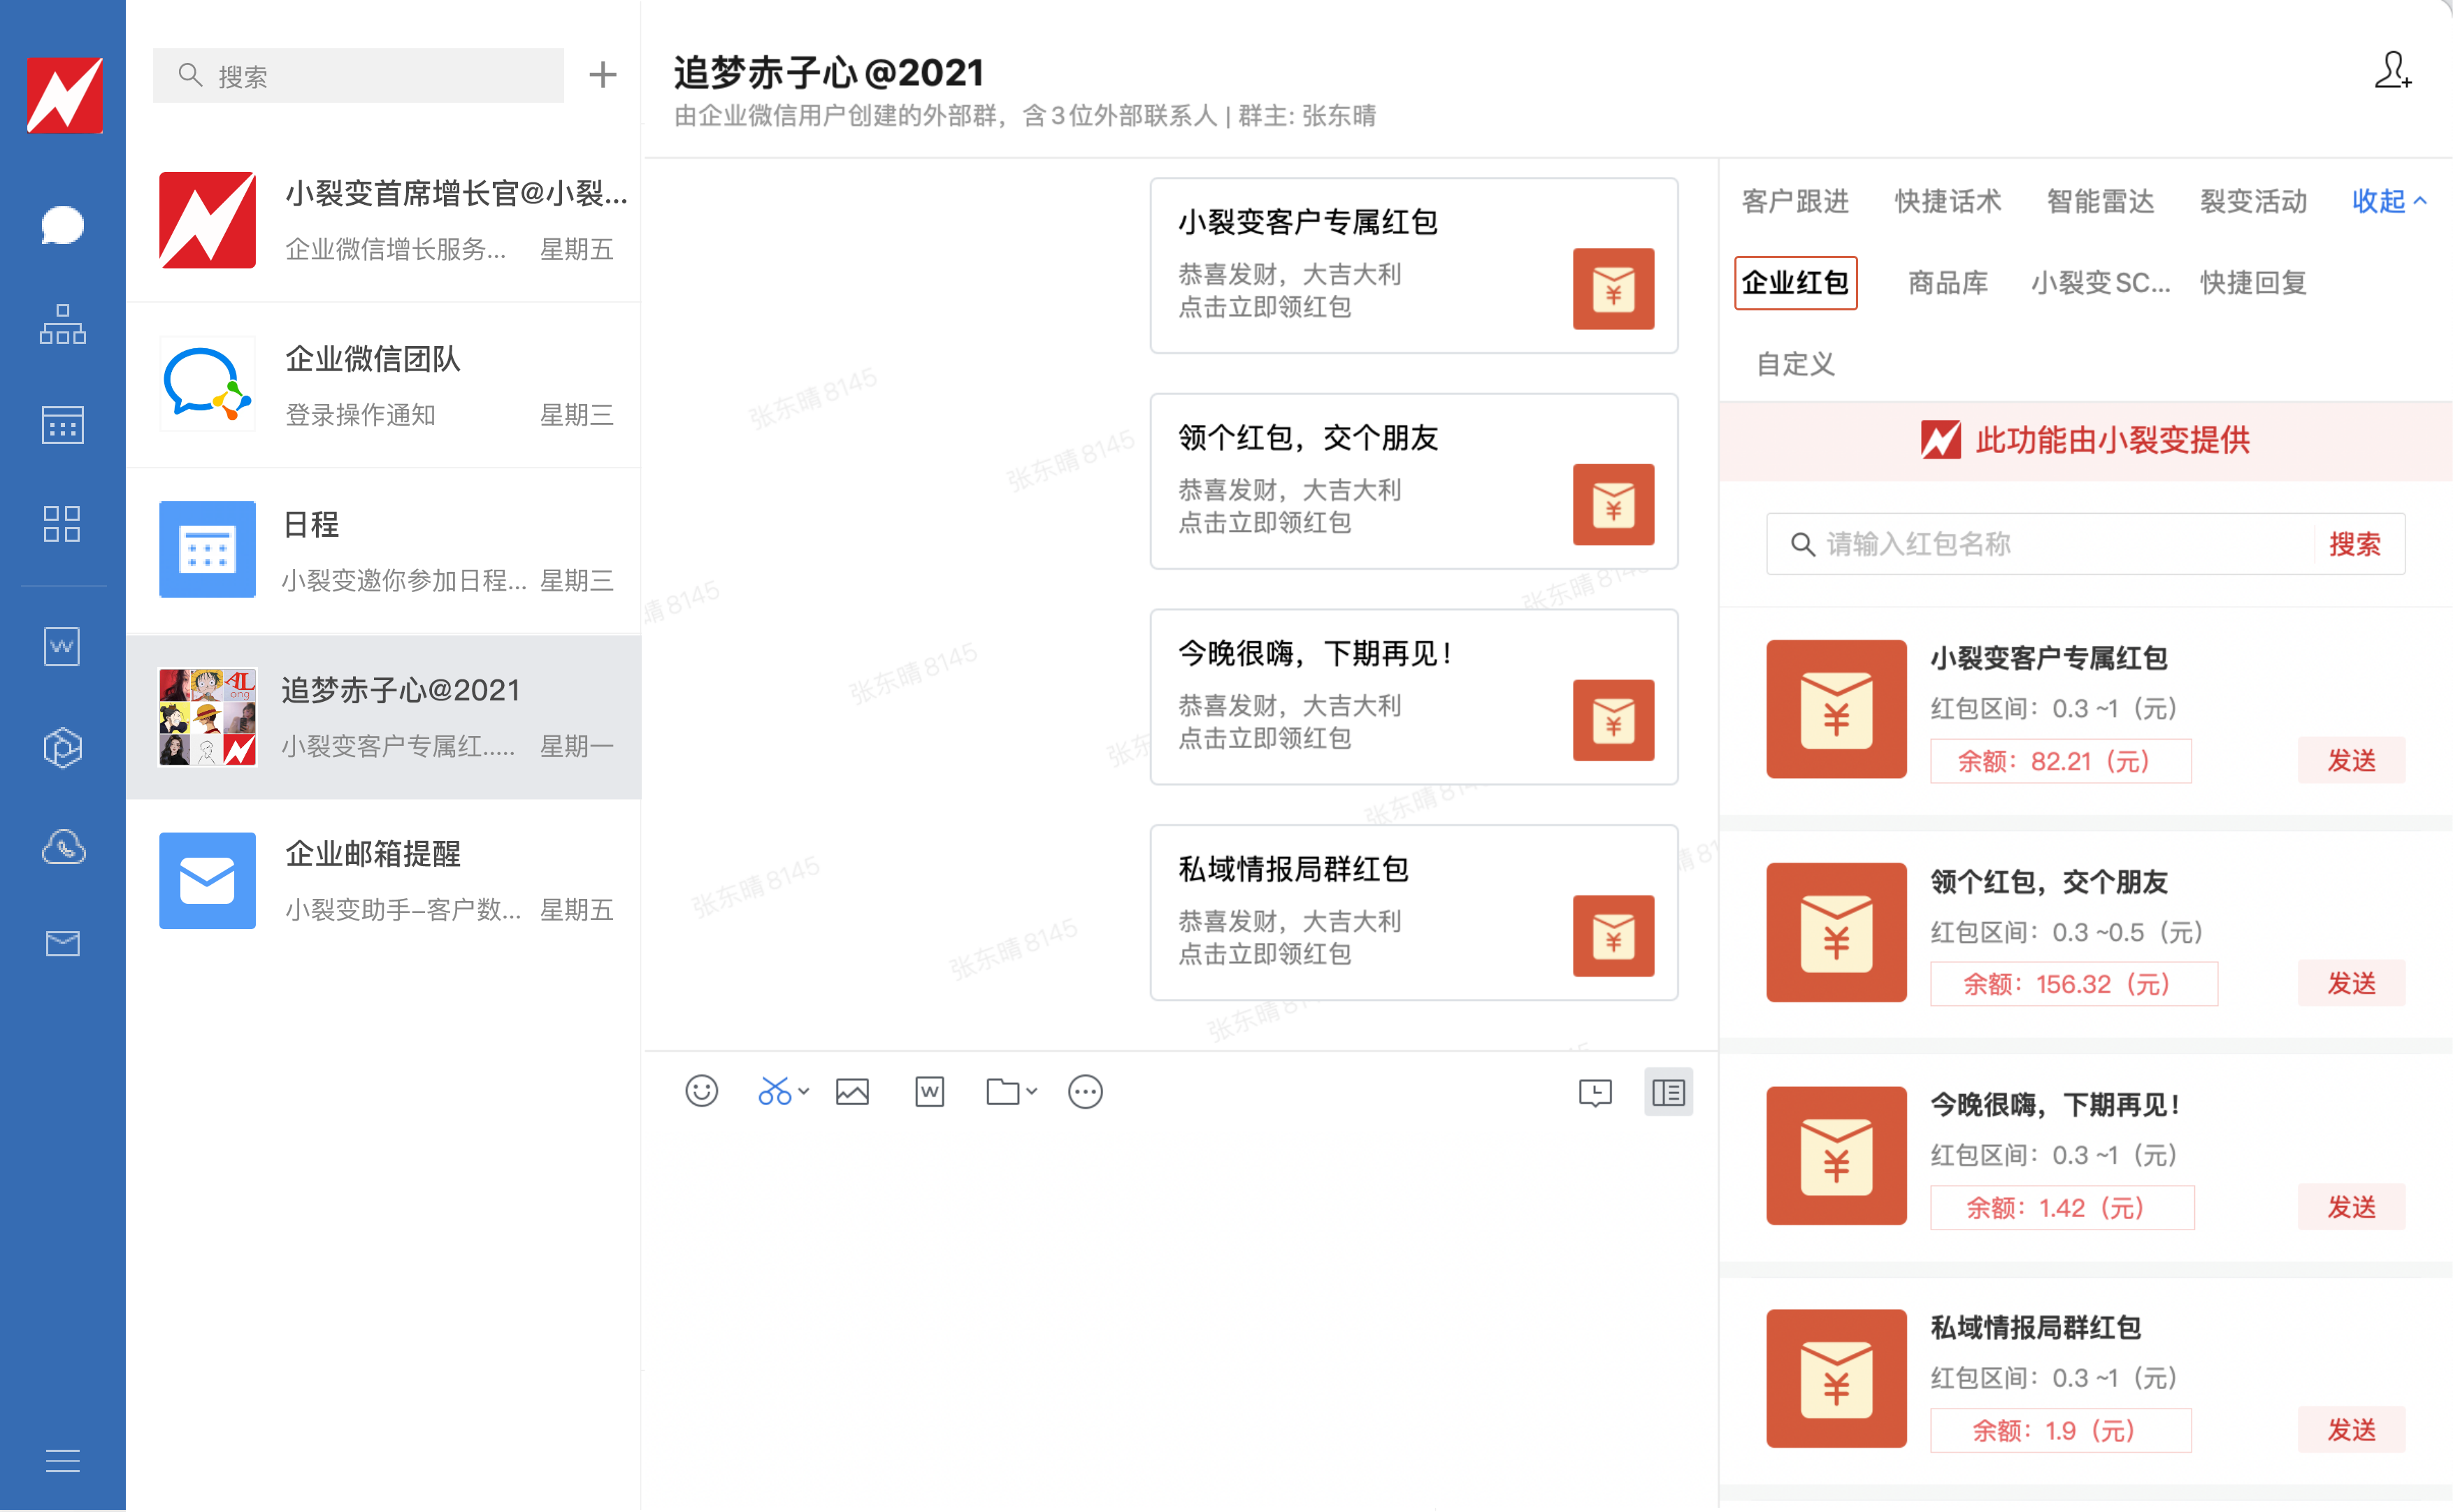This screenshot has height=1512, width=2453.
Task: Click the folder file icon in chat toolbar
Action: click(x=1002, y=1091)
